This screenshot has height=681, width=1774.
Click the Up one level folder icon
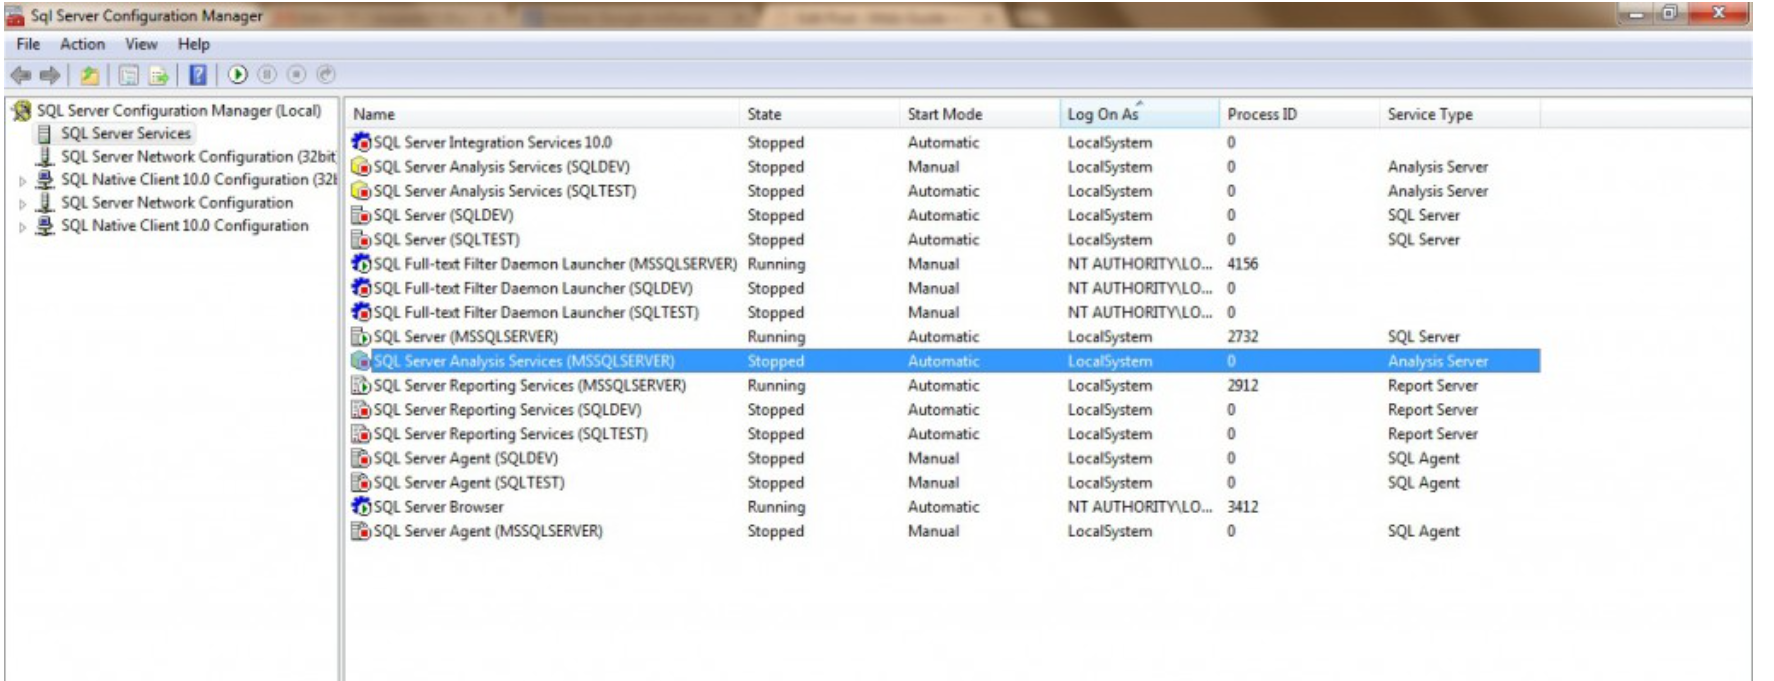[90, 75]
